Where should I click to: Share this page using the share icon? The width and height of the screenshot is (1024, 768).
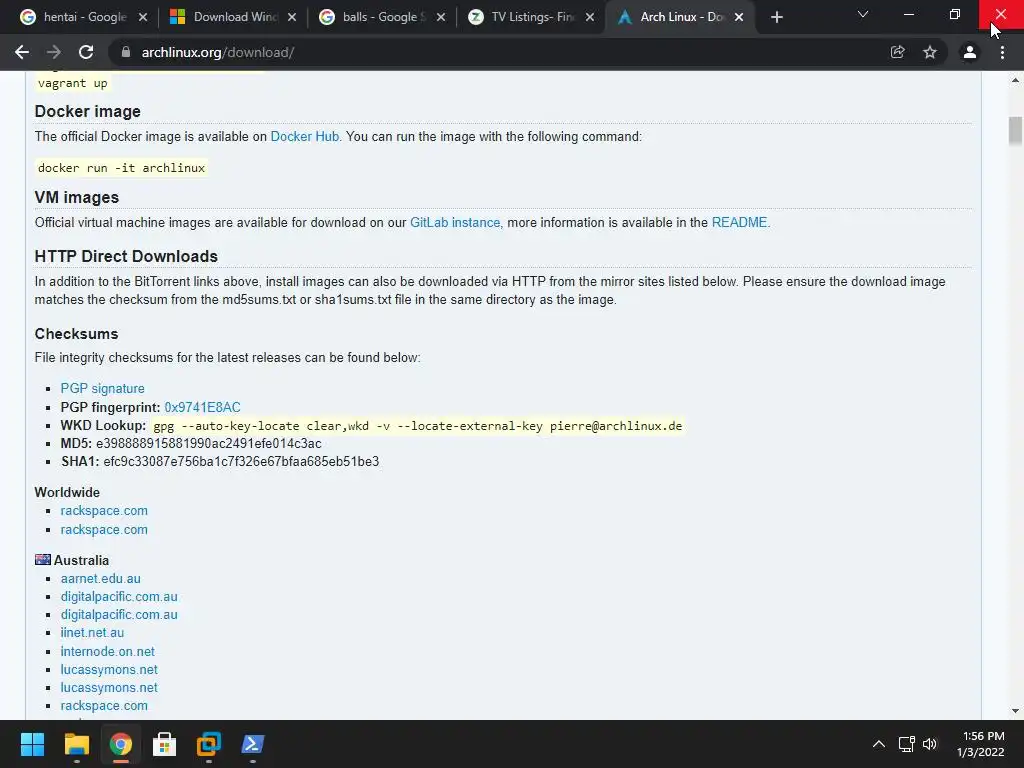pos(897,52)
